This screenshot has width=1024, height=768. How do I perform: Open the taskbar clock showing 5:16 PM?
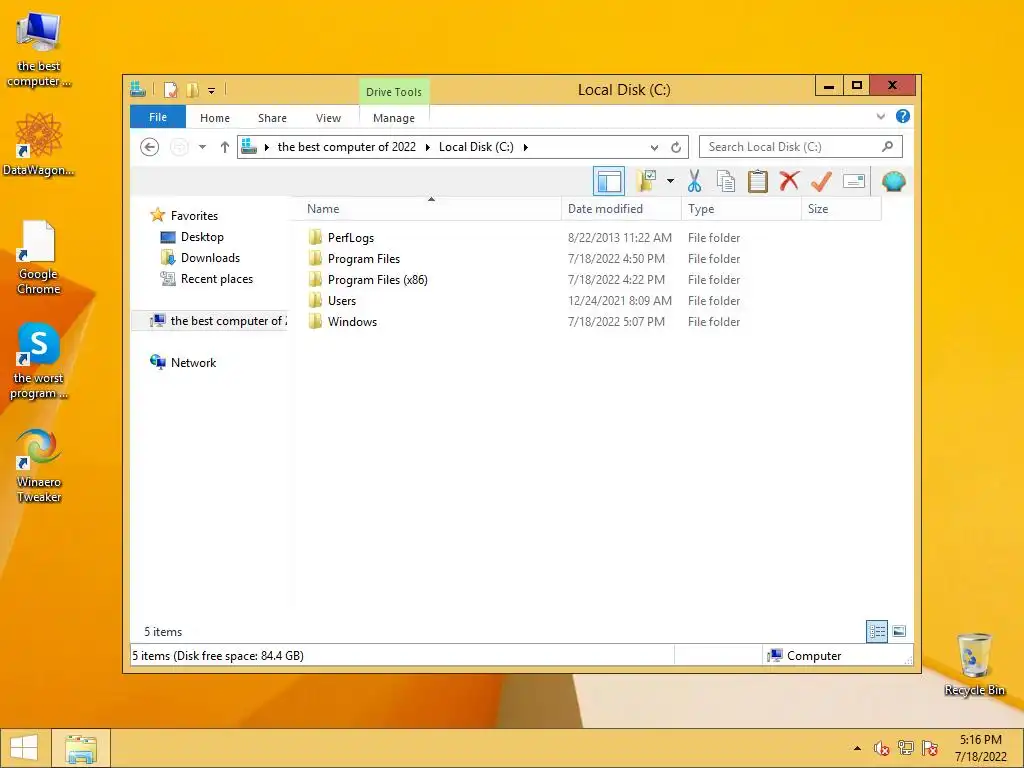[x=980, y=748]
